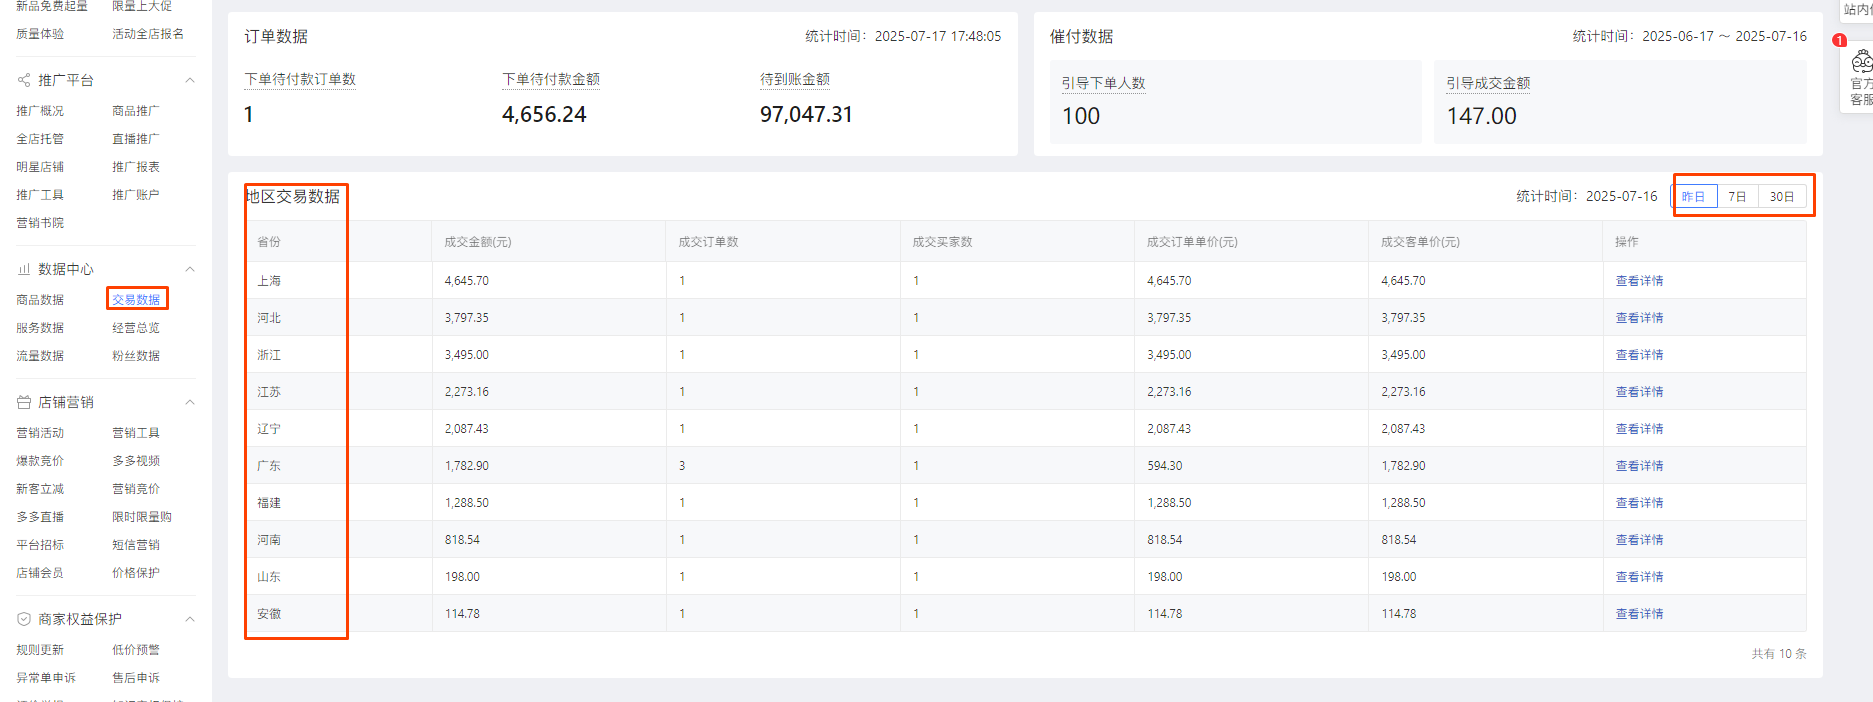Screen dimensions: 1873x702
Task: Click 查看详情 for 安徽 row
Action: point(1639,614)
